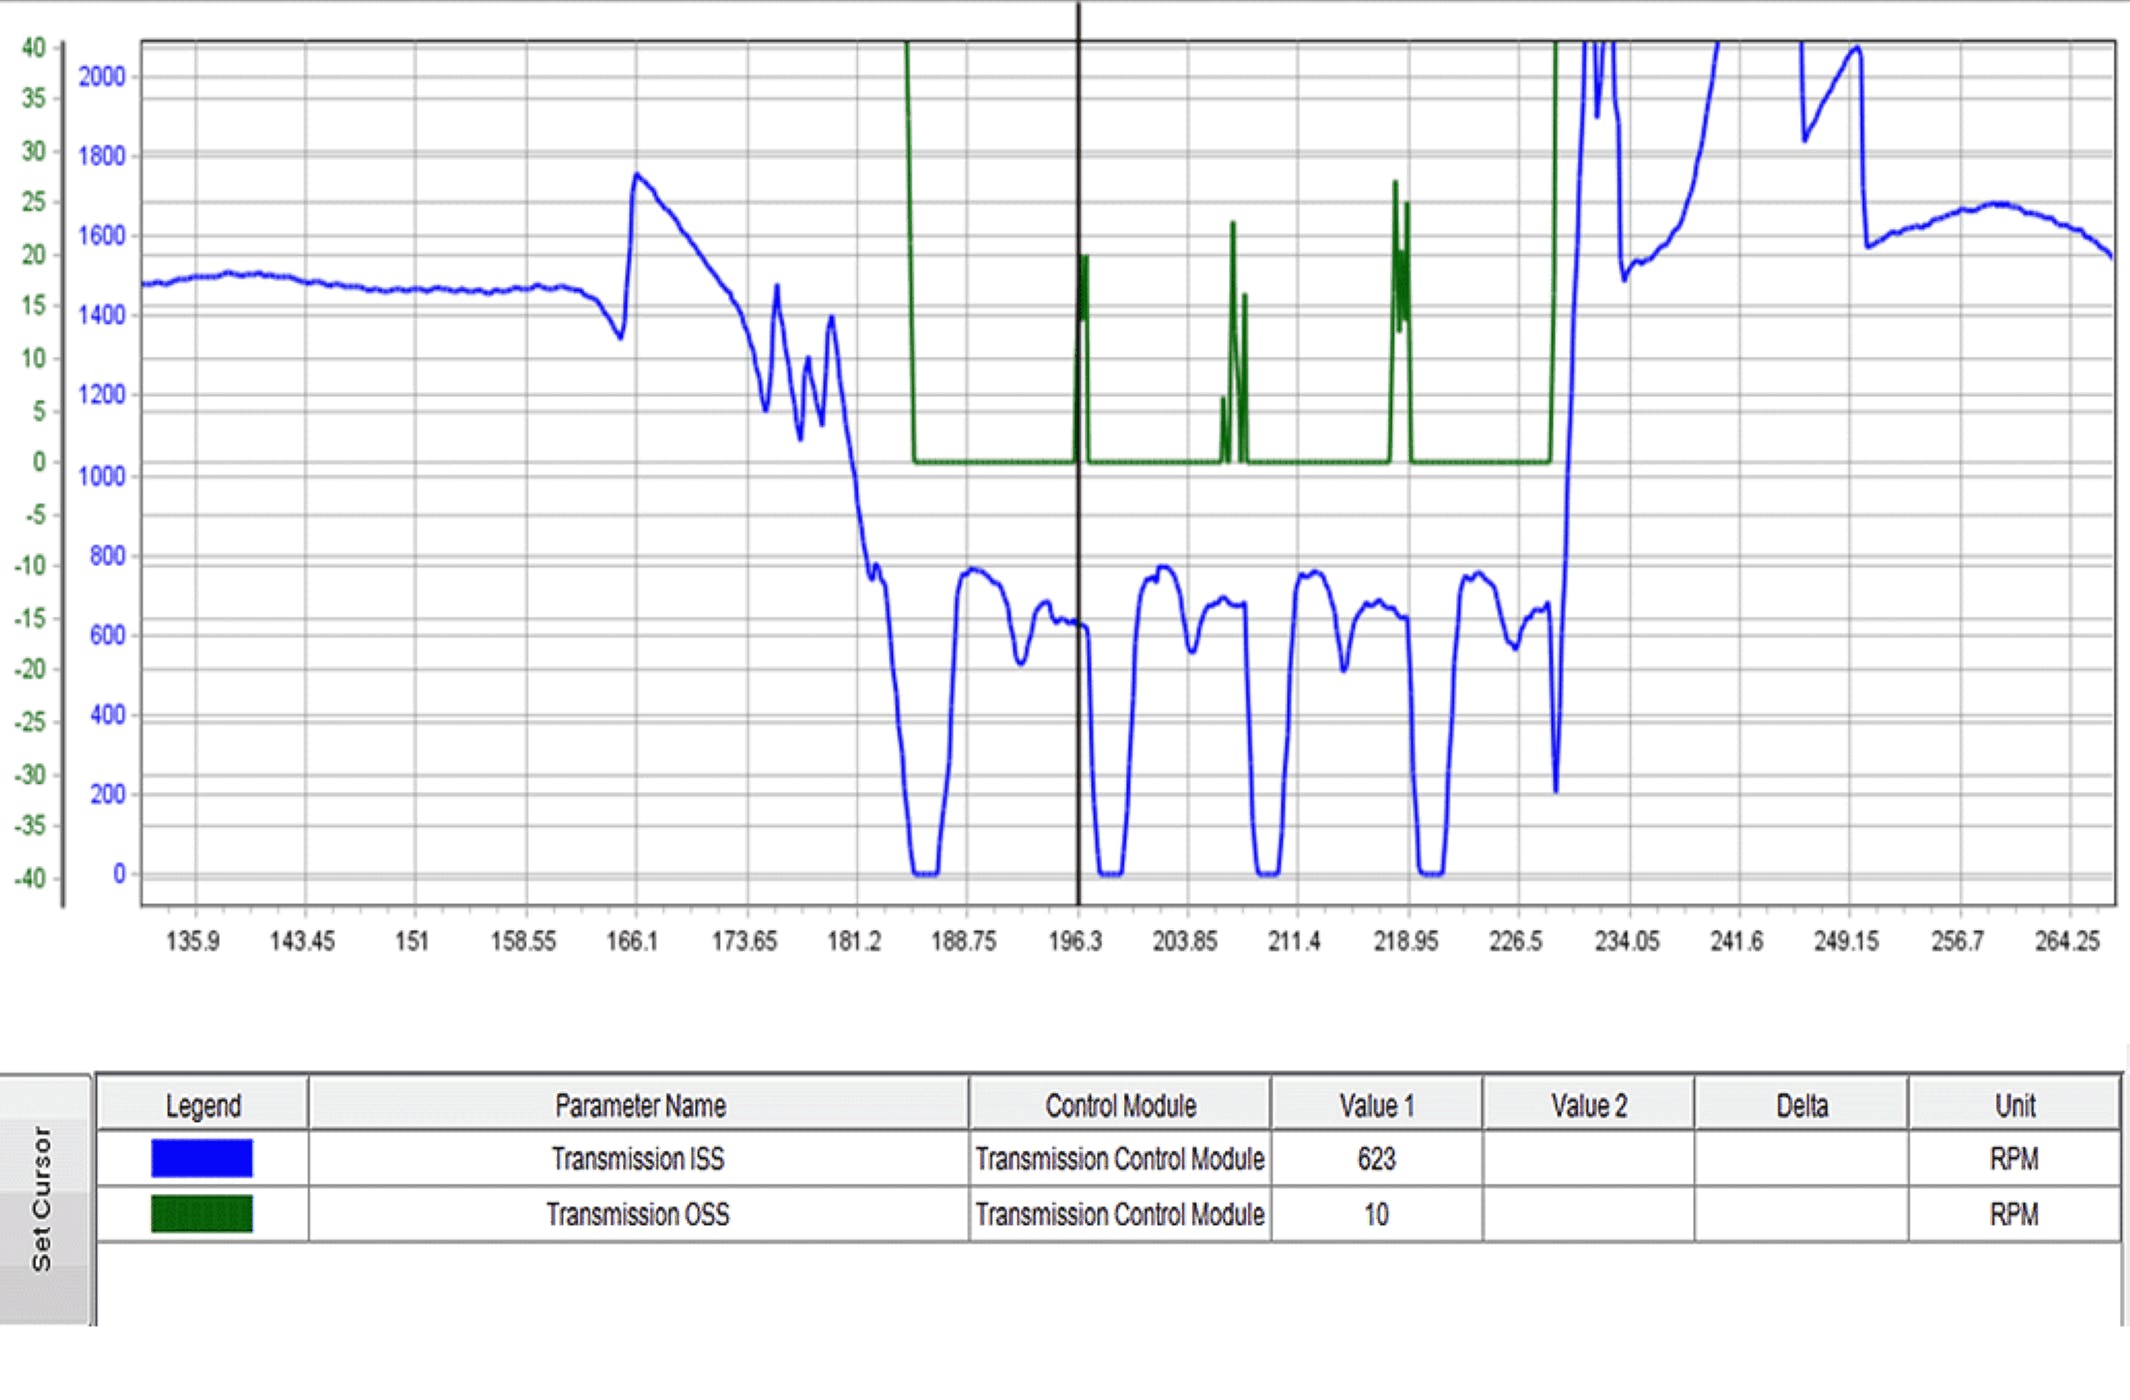Click the empty Value 2 cell for ISS
The width and height of the screenshot is (2130, 1400).
1588,1159
